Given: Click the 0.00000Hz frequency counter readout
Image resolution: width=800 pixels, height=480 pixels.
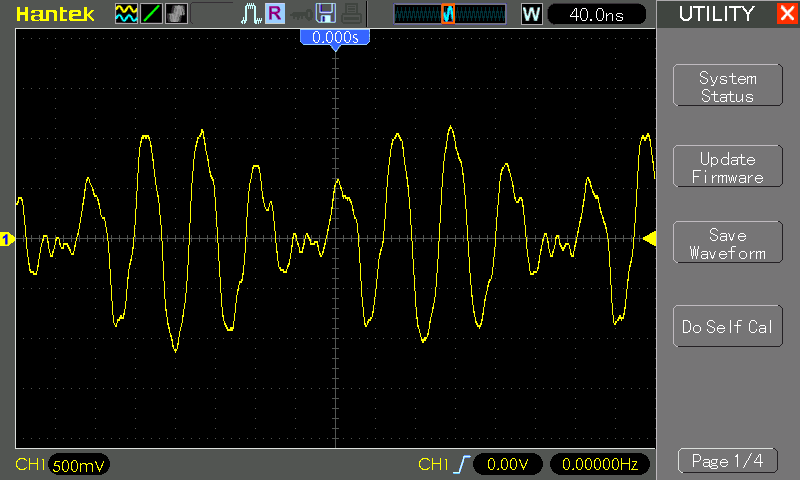Looking at the screenshot, I should (600, 464).
